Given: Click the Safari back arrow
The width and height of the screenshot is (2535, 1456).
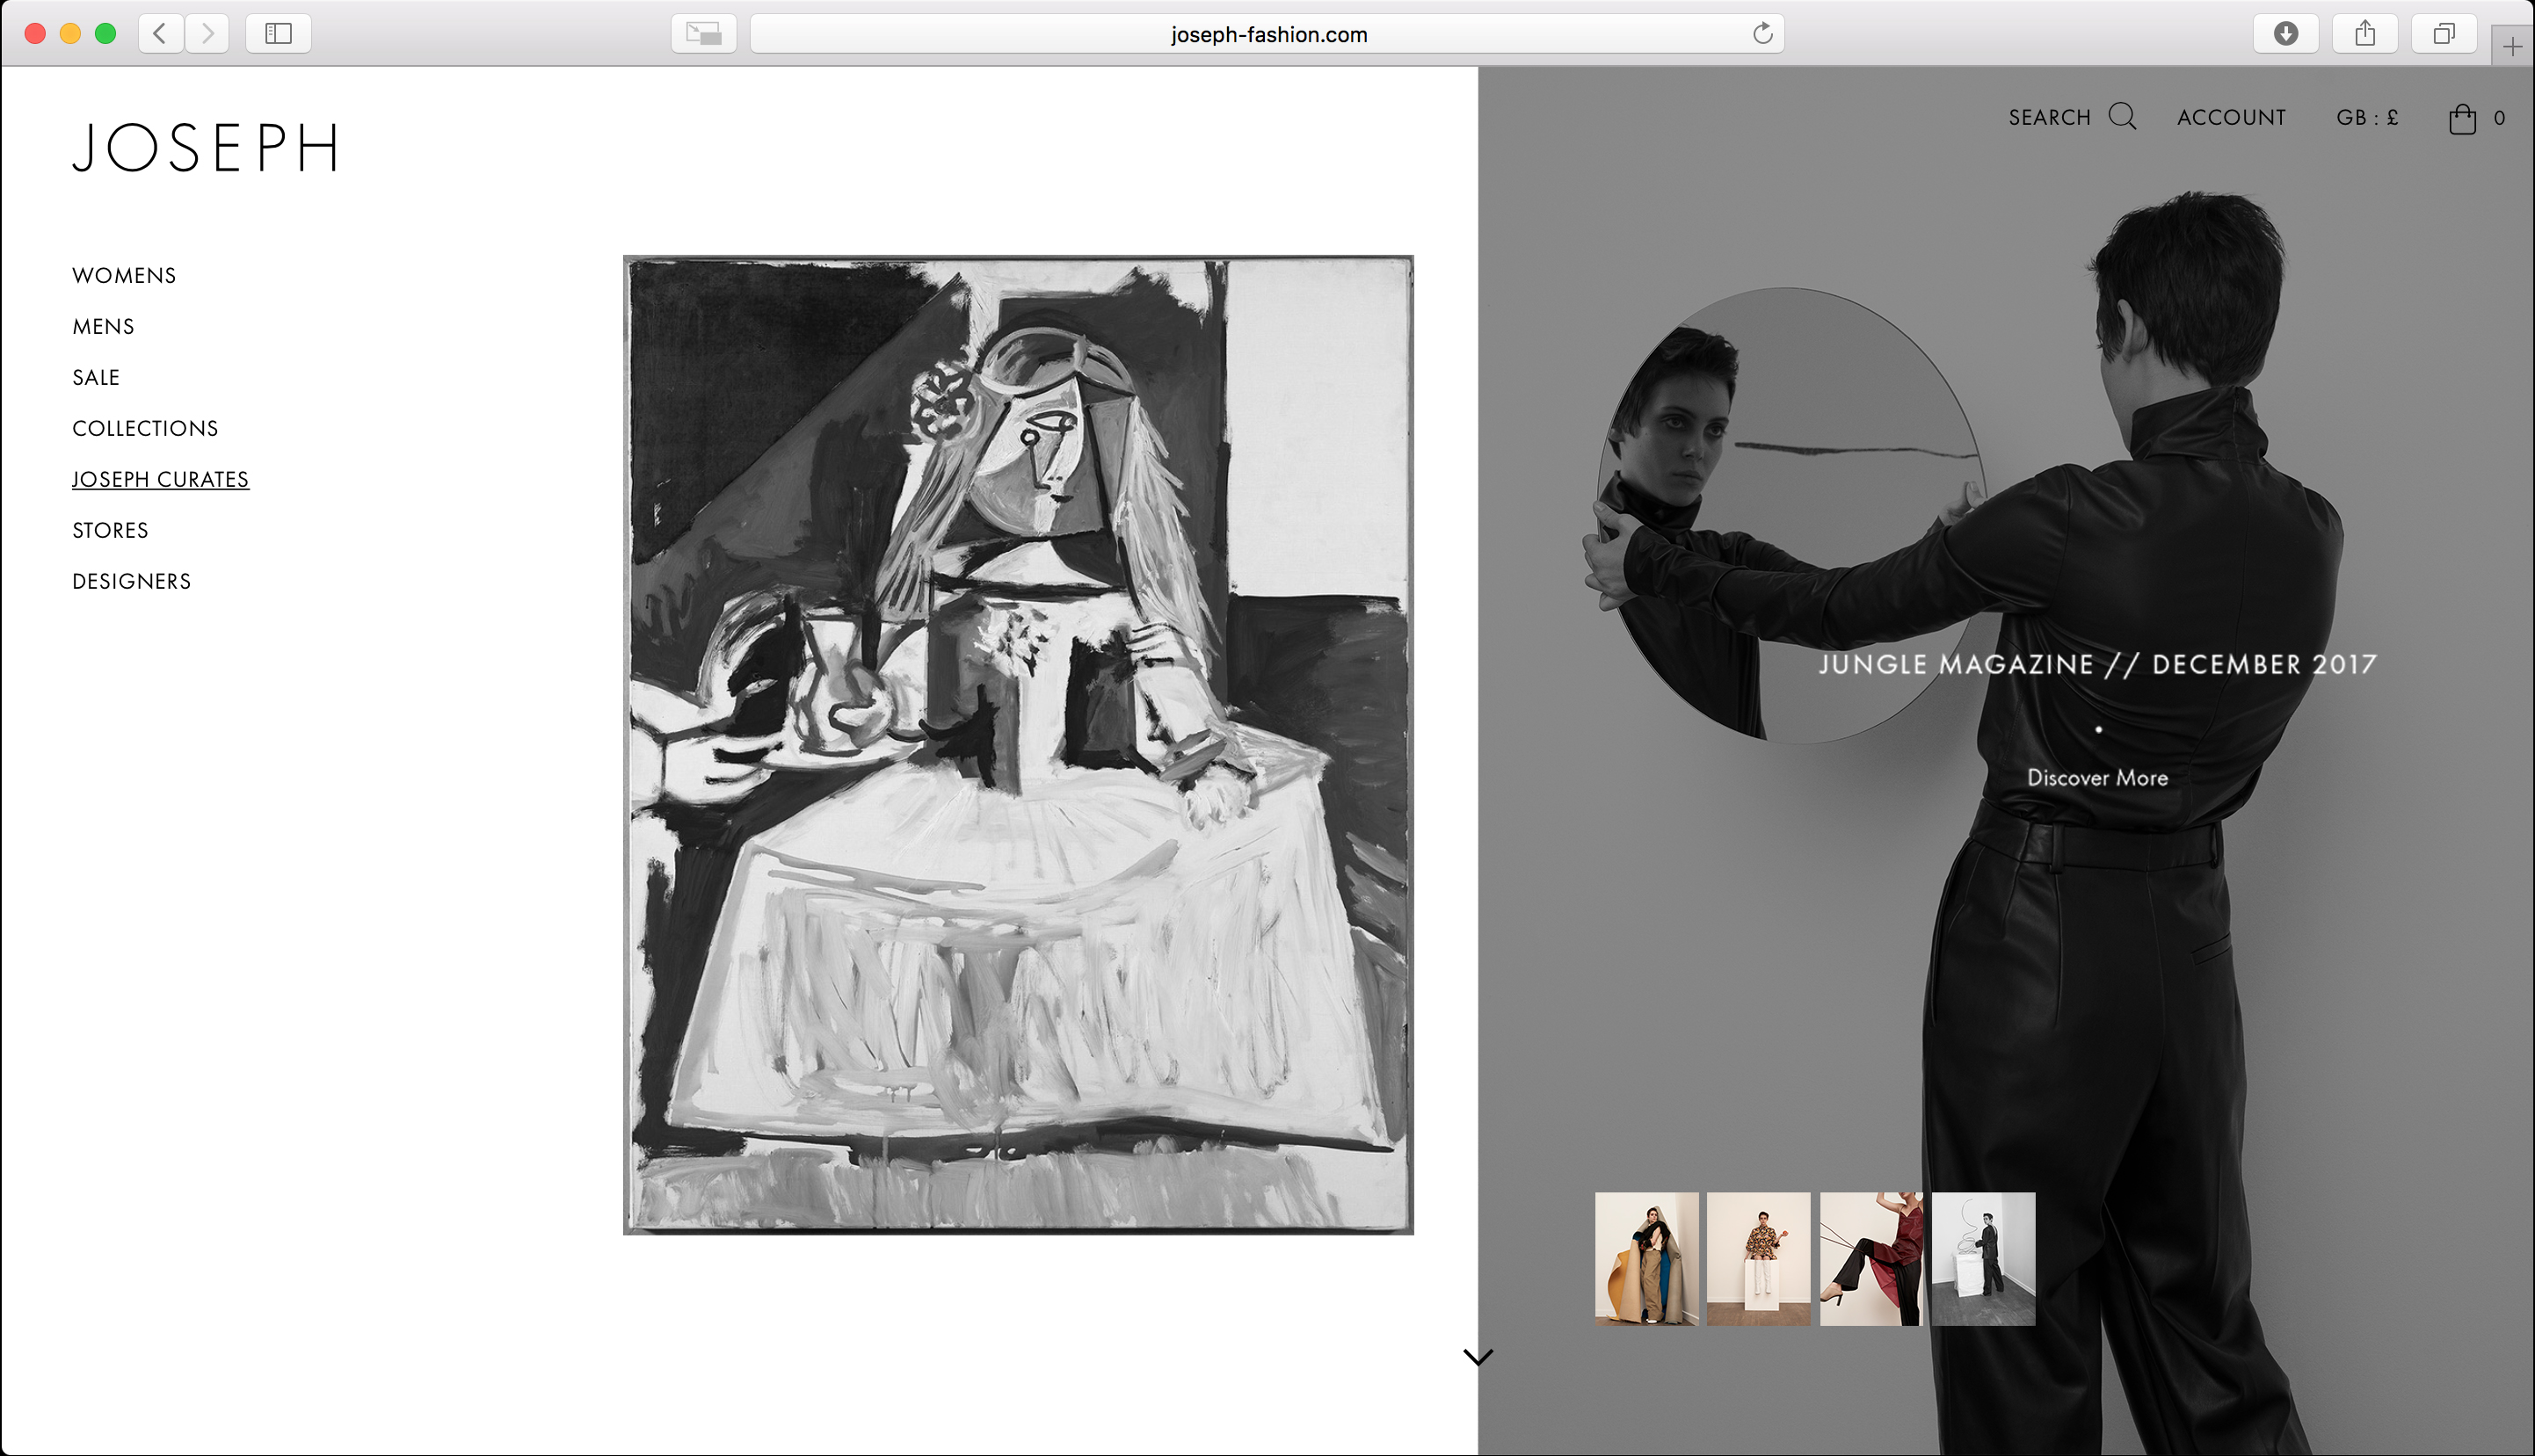Looking at the screenshot, I should click(160, 34).
